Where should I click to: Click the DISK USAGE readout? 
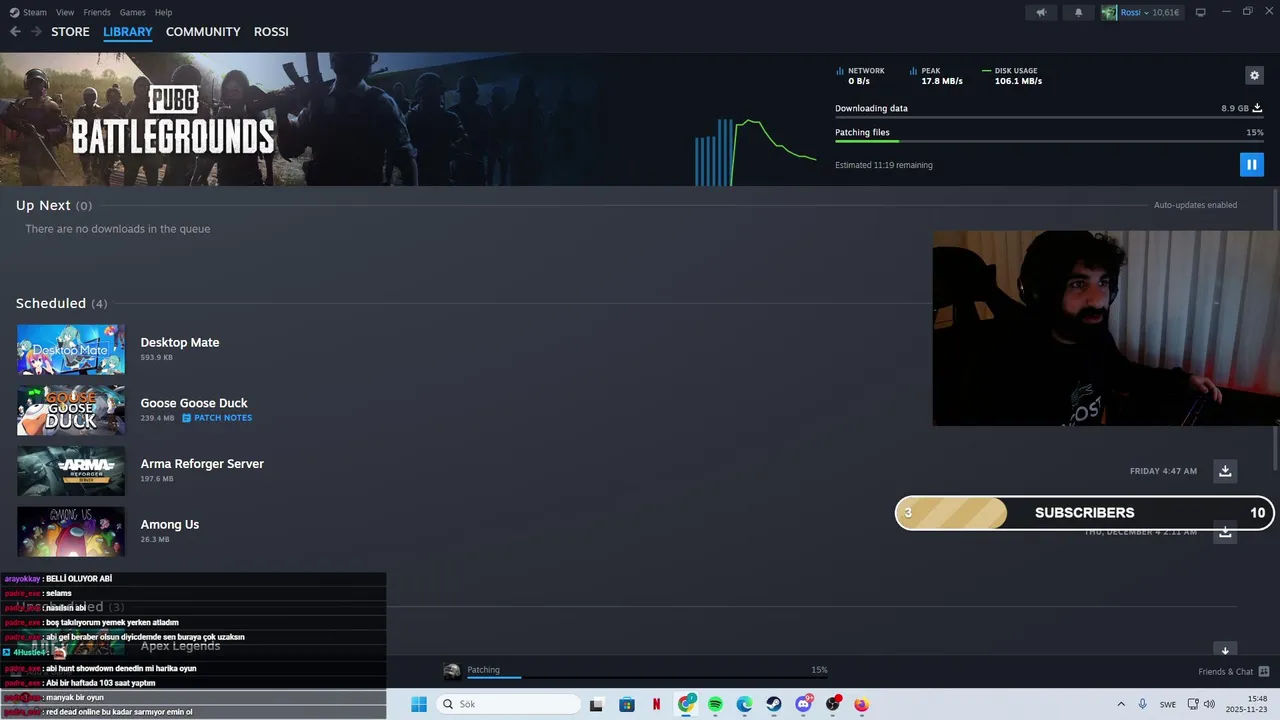[x=1012, y=76]
